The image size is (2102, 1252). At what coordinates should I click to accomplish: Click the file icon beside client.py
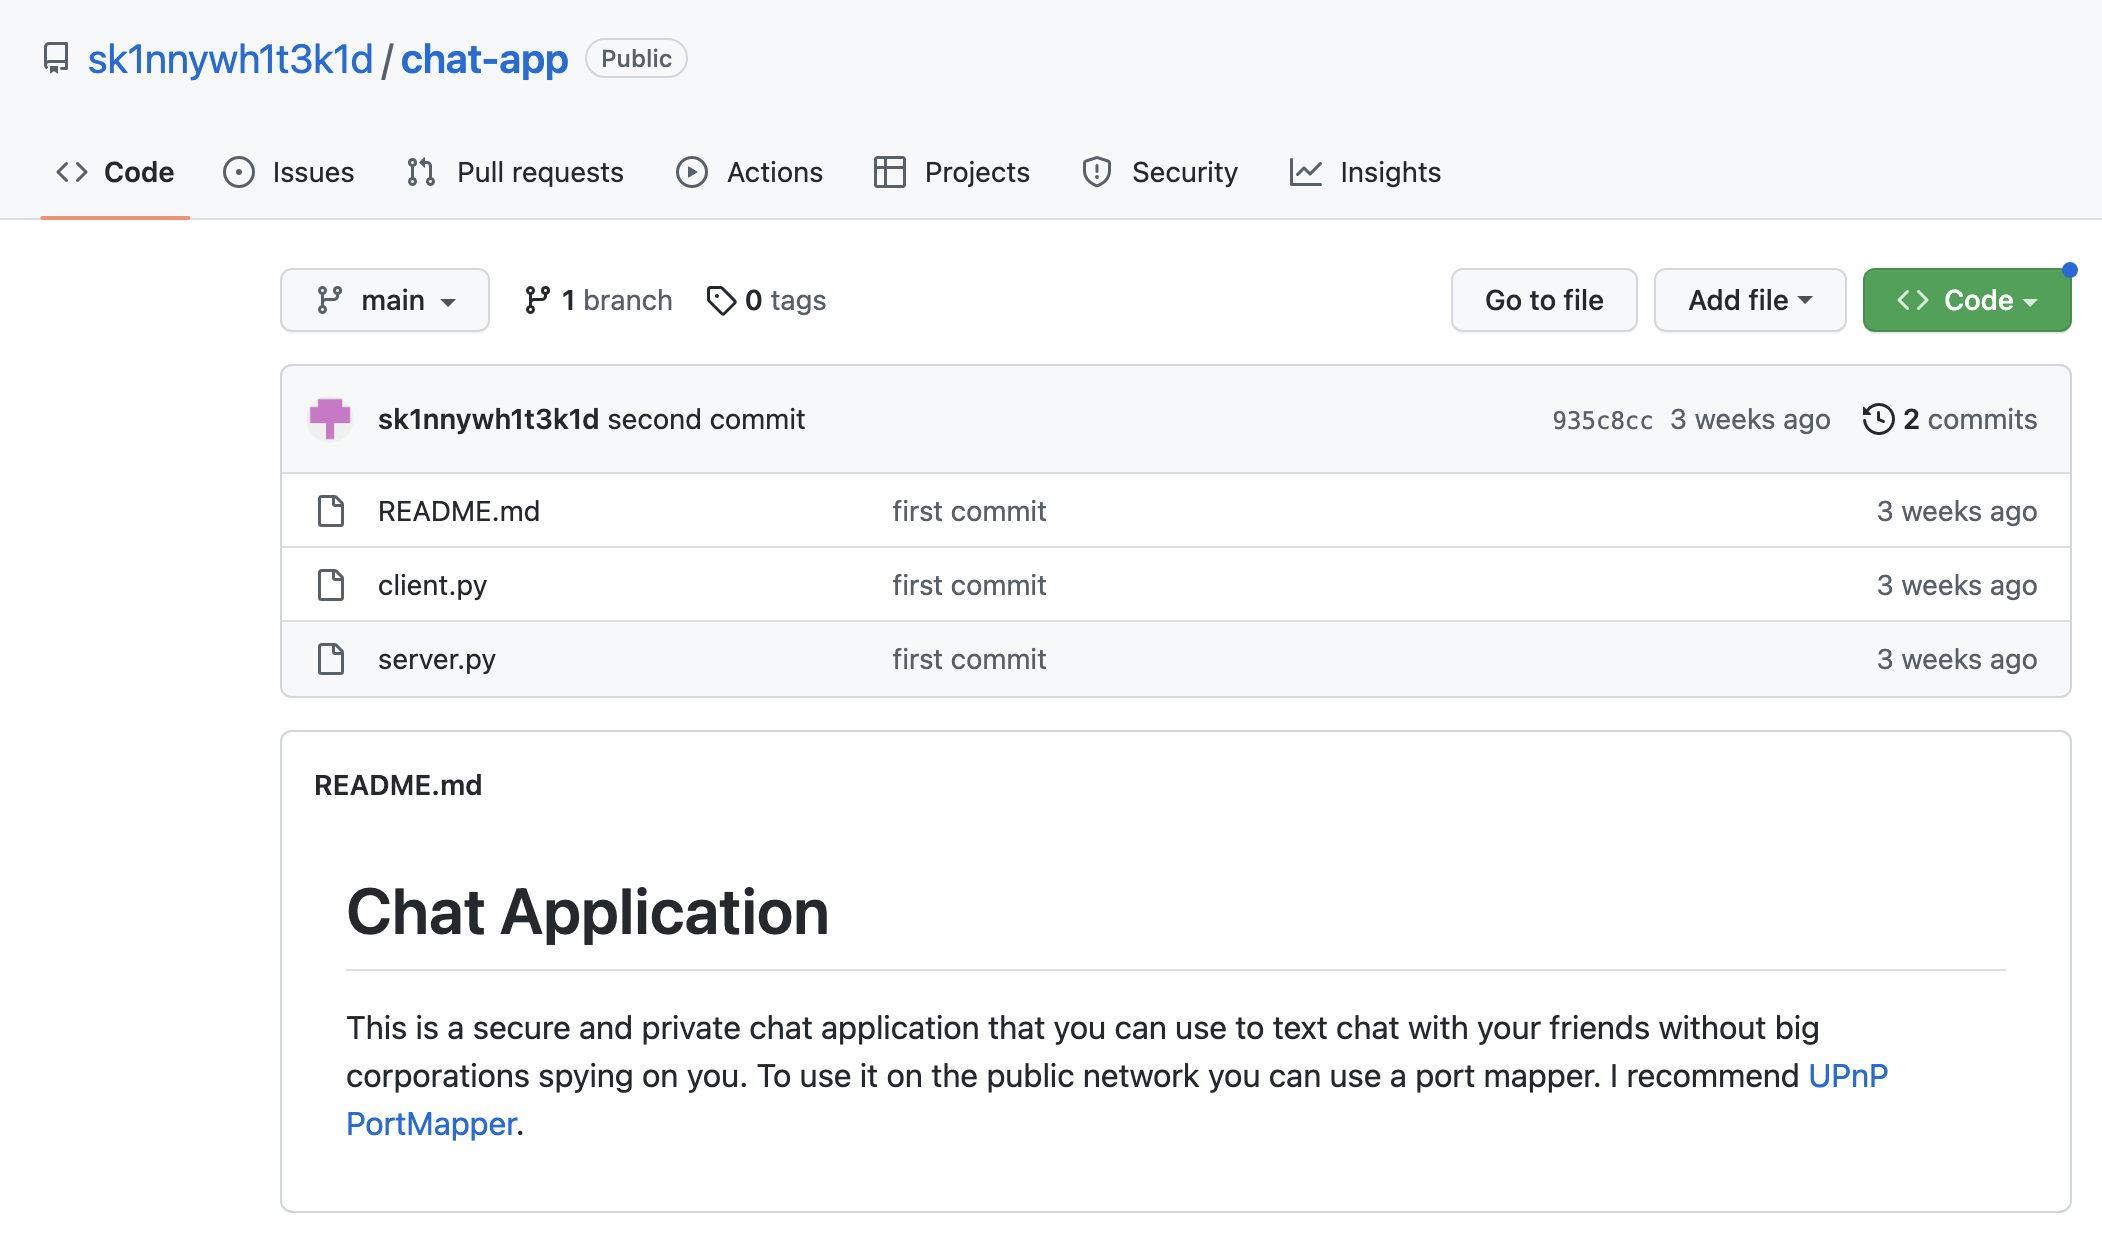click(331, 585)
